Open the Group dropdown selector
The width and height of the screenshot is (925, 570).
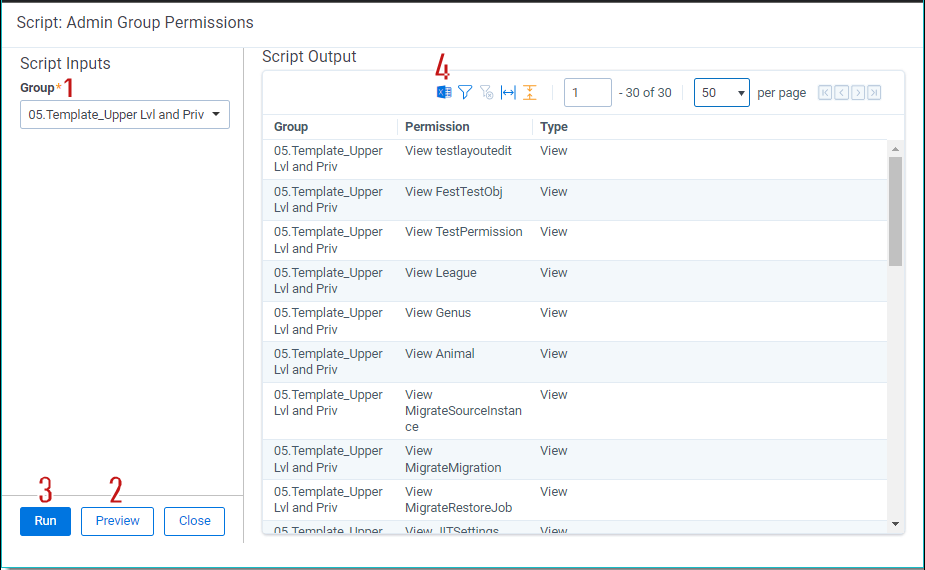point(125,114)
